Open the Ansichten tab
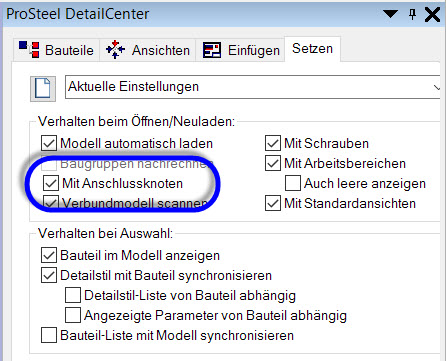446x361 pixels. [148, 50]
